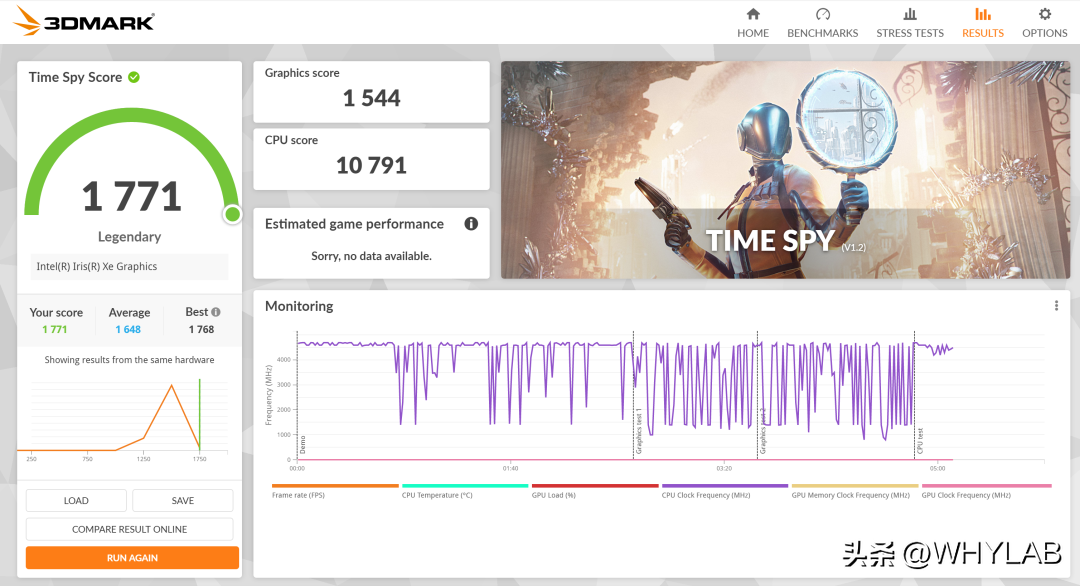Toggle the GPU Load (%) legend

594,491
